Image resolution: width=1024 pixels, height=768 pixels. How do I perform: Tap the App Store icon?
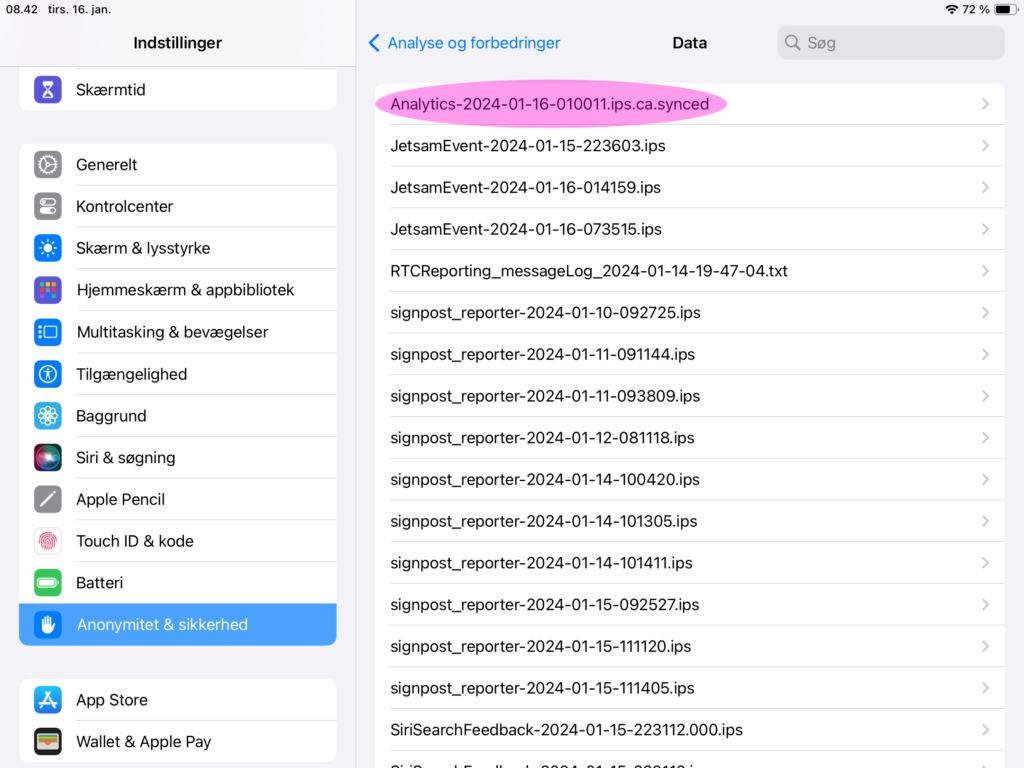pos(48,700)
